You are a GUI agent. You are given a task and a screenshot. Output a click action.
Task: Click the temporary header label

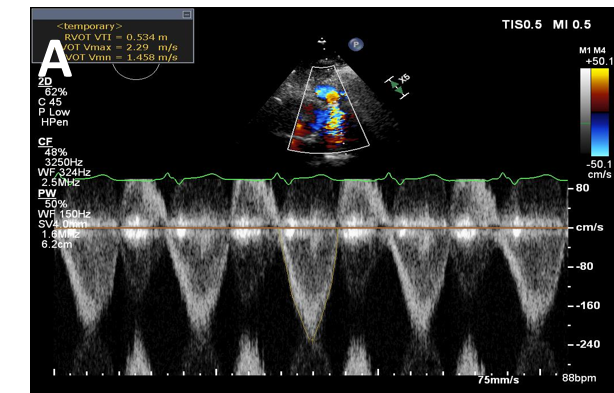point(90,26)
